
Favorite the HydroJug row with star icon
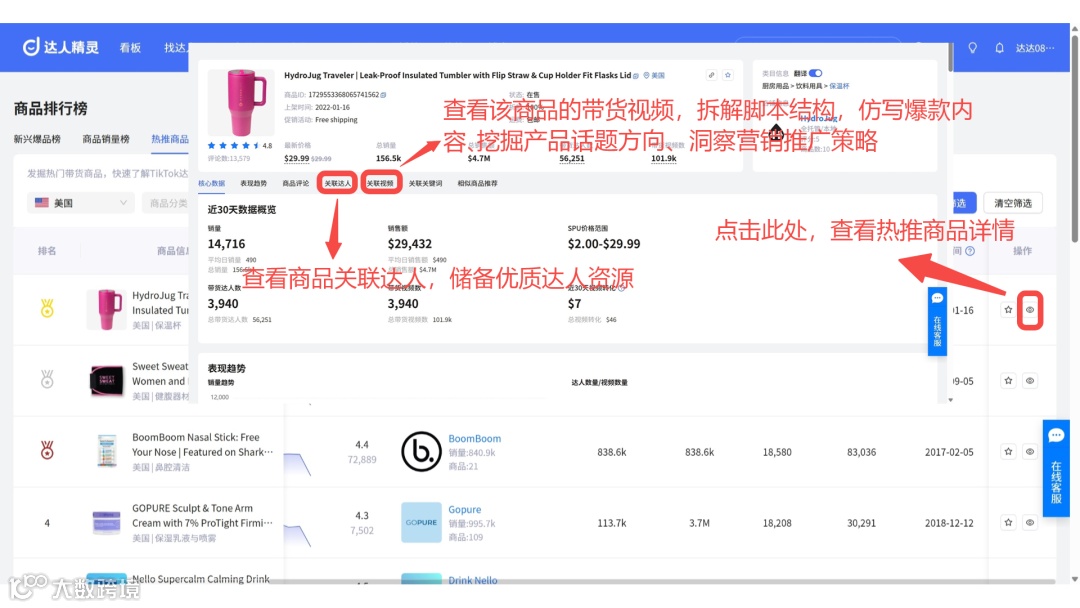pyautogui.click(x=1008, y=310)
